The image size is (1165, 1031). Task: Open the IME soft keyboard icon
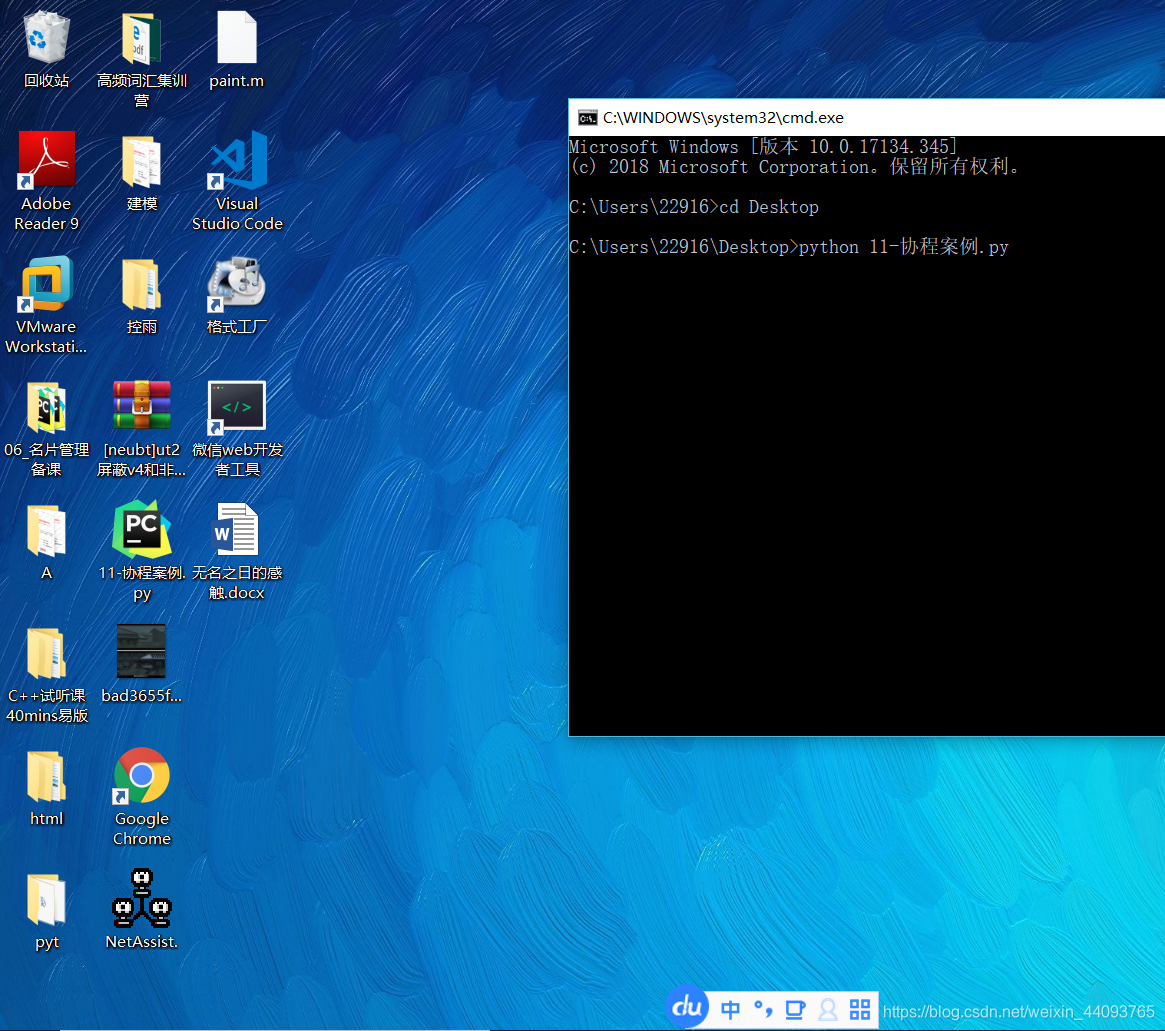tap(795, 1009)
